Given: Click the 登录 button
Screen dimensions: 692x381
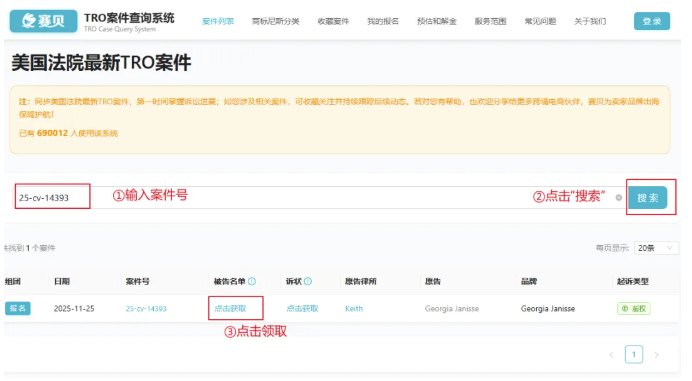Looking at the screenshot, I should 652,21.
